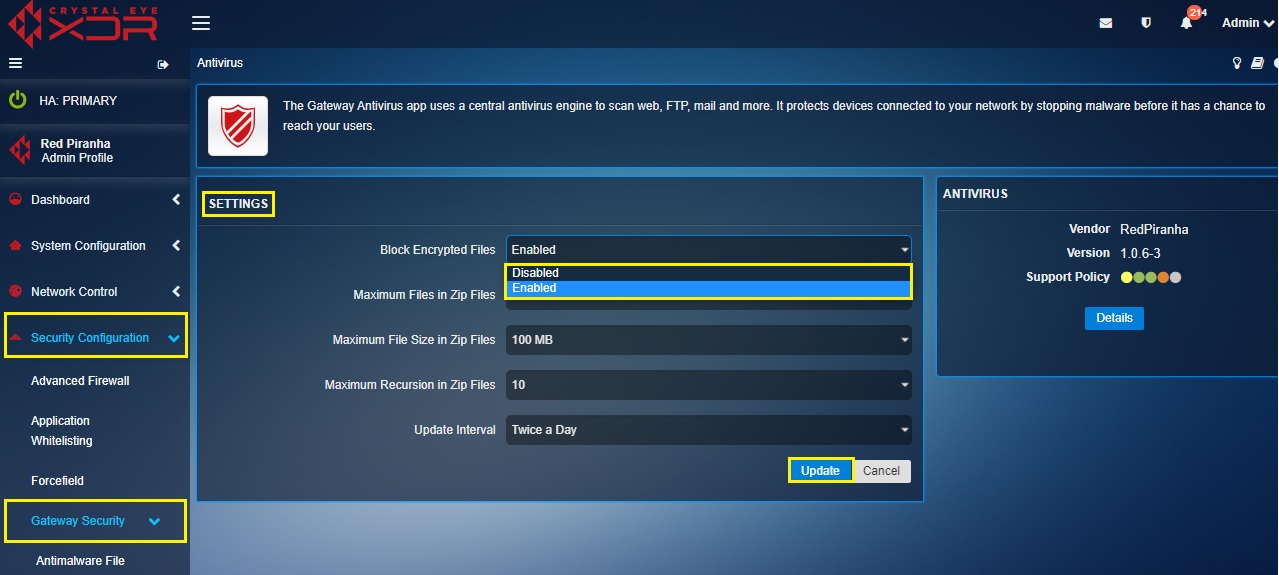The height and width of the screenshot is (575, 1279).
Task: Open the sidebar hamburger menu
Action: coord(15,63)
